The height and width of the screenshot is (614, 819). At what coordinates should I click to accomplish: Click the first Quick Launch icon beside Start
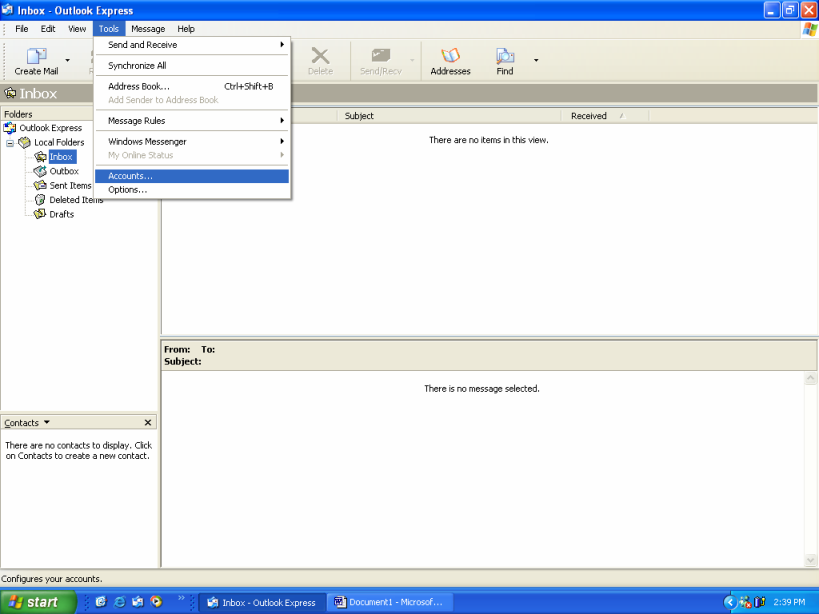101,602
